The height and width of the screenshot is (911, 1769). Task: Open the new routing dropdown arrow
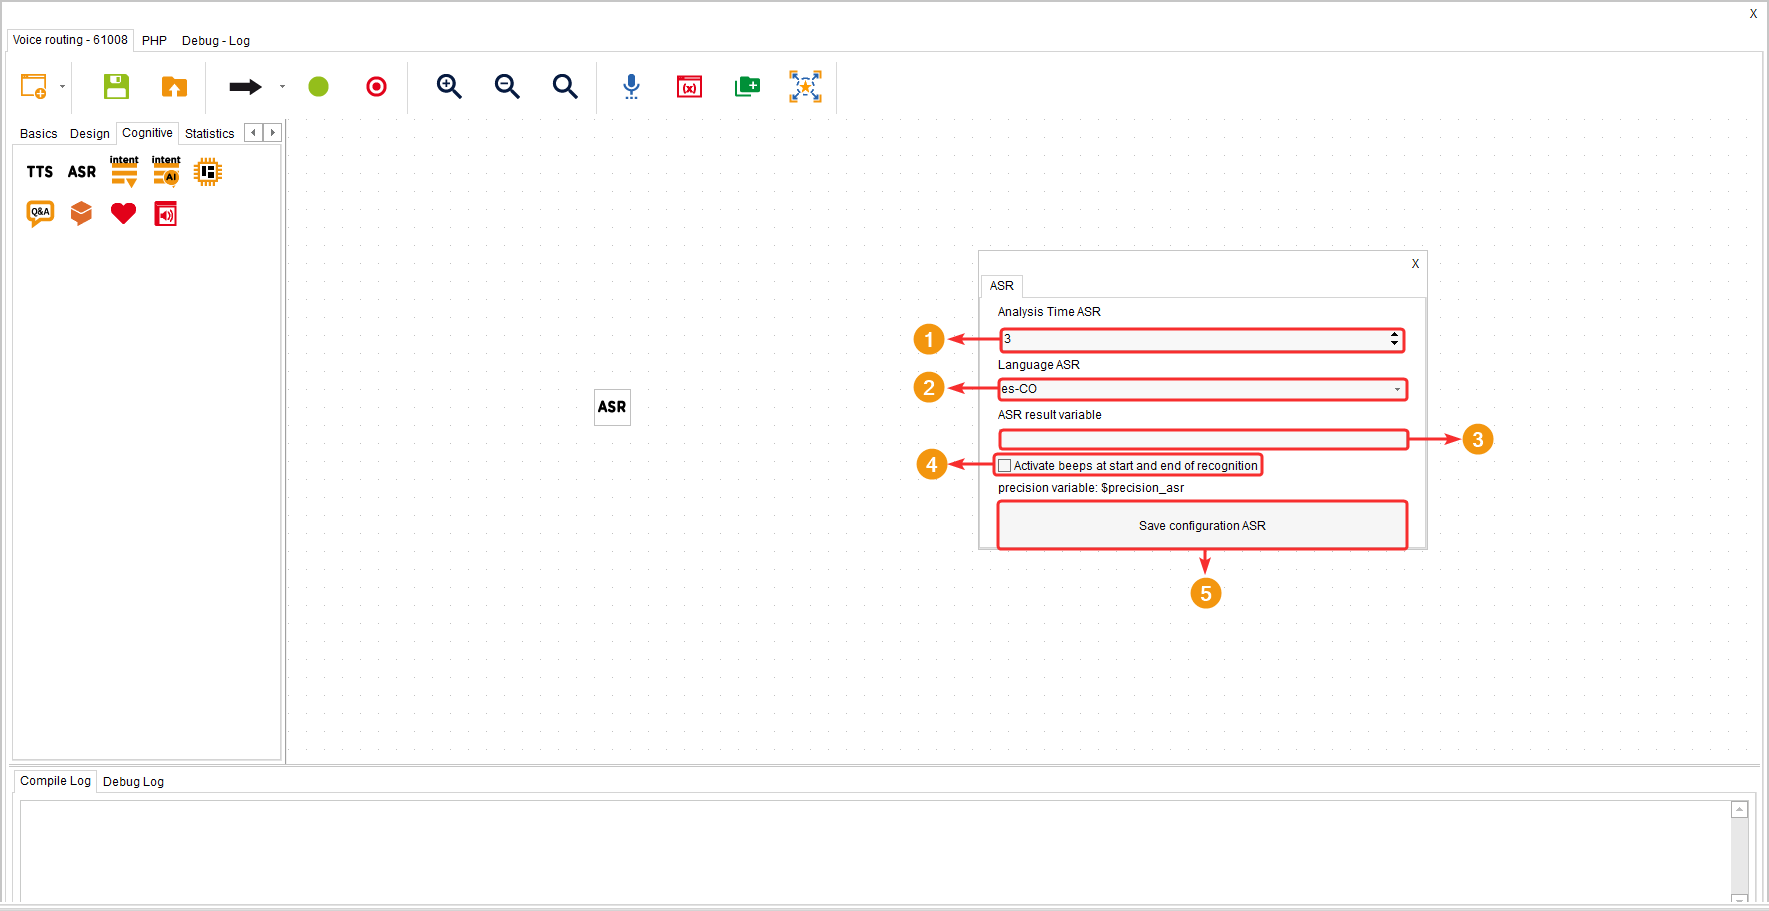coord(63,87)
